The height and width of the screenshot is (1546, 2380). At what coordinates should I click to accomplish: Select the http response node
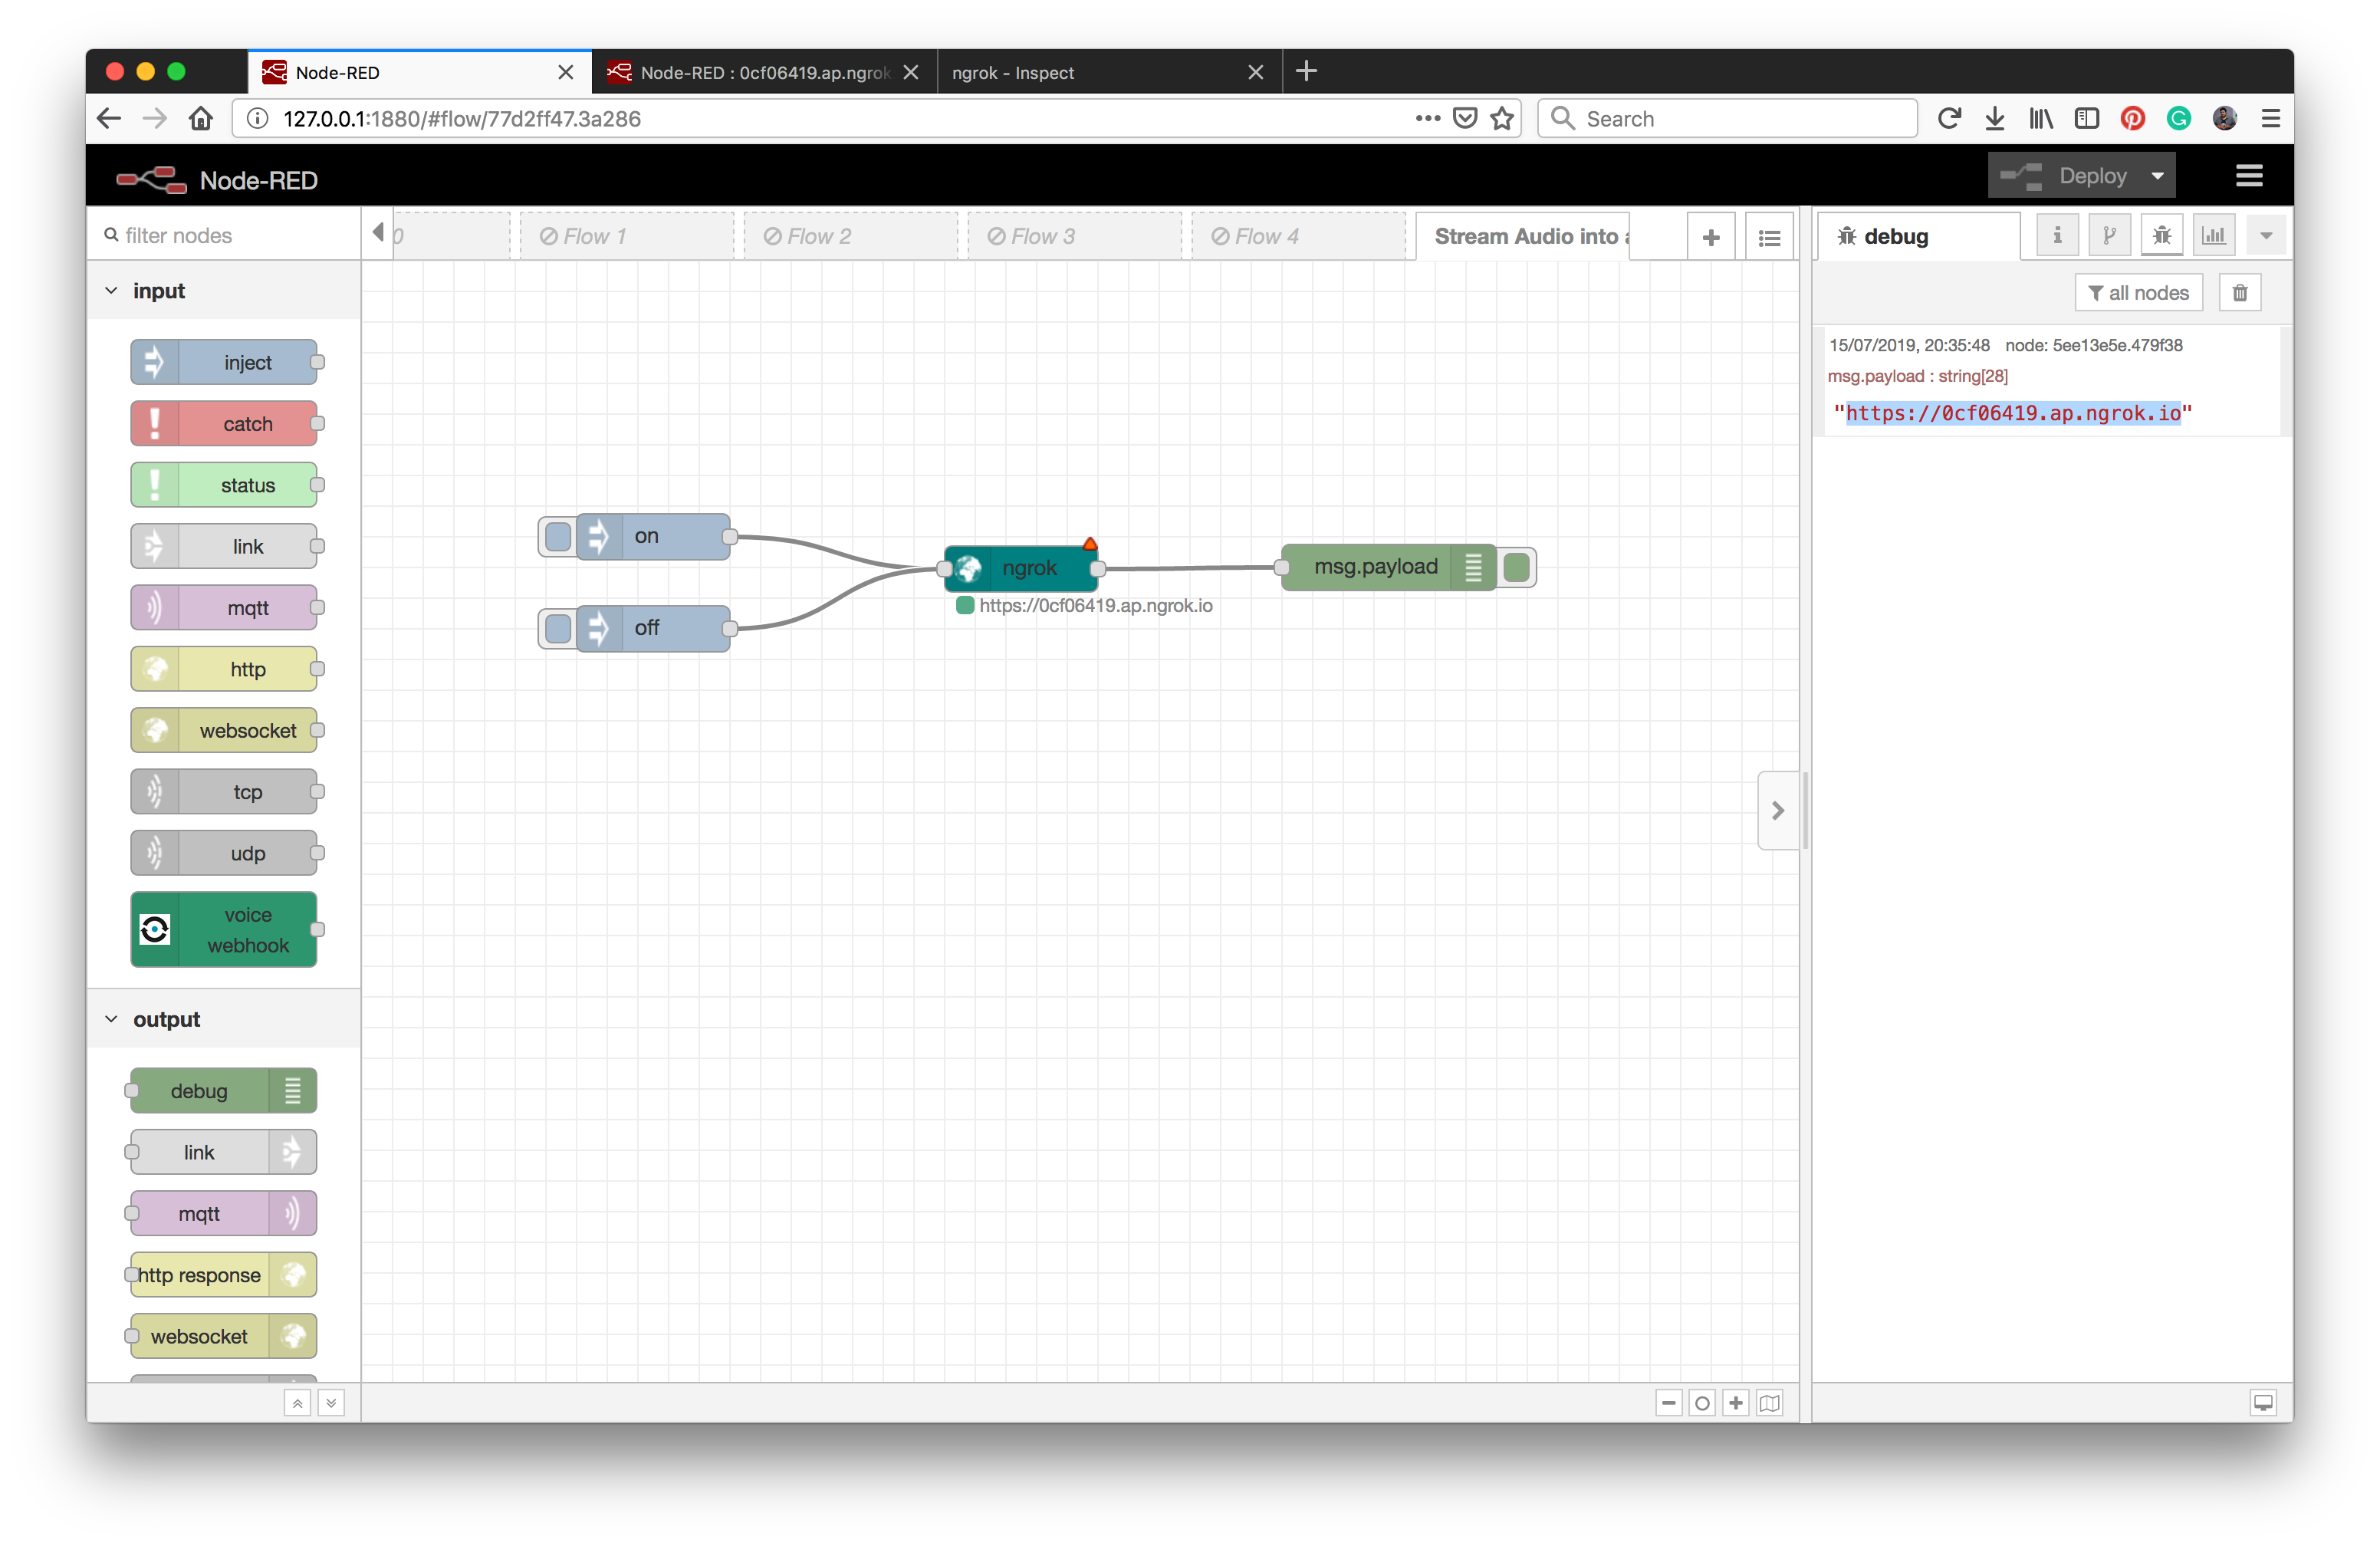tap(224, 1275)
